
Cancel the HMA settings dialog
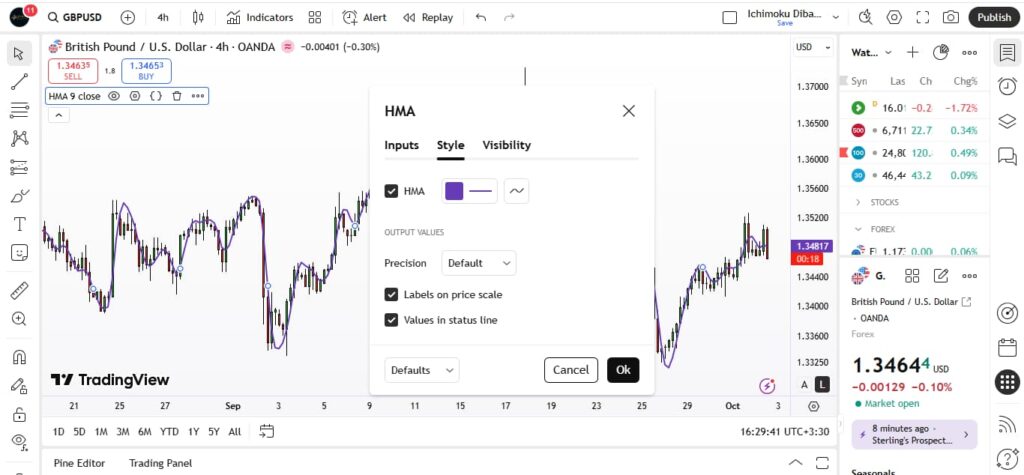pyautogui.click(x=571, y=370)
